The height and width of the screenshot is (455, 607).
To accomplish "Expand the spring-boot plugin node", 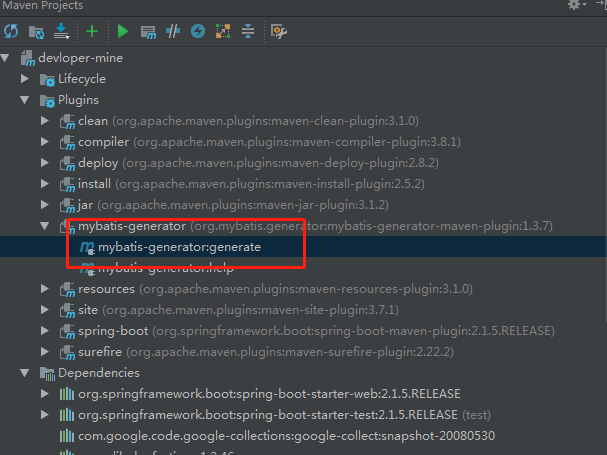I will (x=45, y=331).
